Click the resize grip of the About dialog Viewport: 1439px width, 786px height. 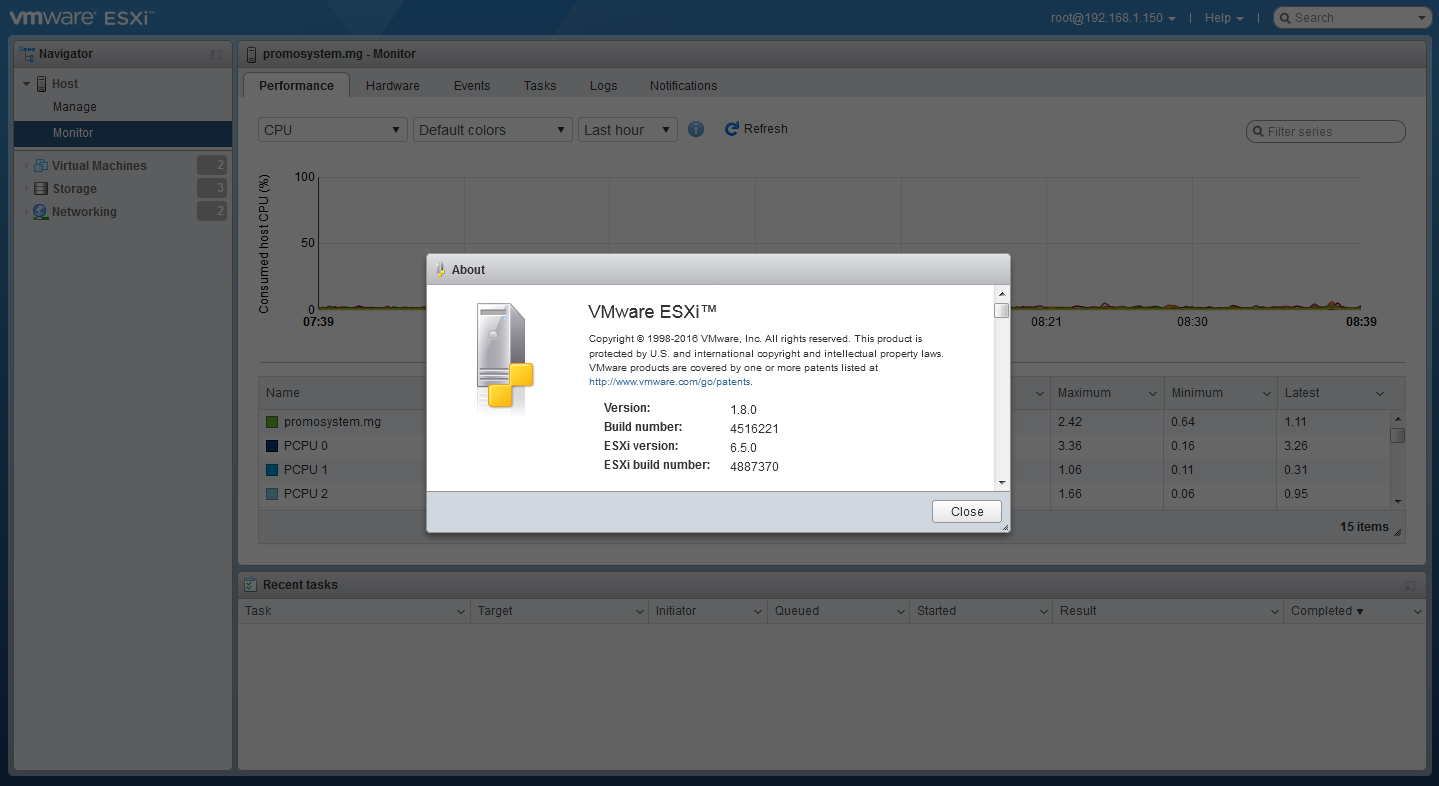[1005, 527]
